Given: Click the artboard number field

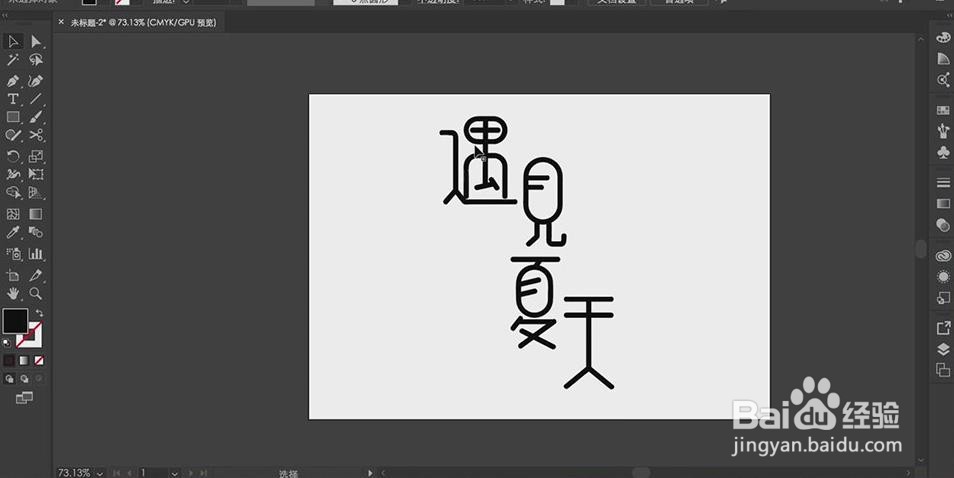Looking at the screenshot, I should (x=155, y=473).
